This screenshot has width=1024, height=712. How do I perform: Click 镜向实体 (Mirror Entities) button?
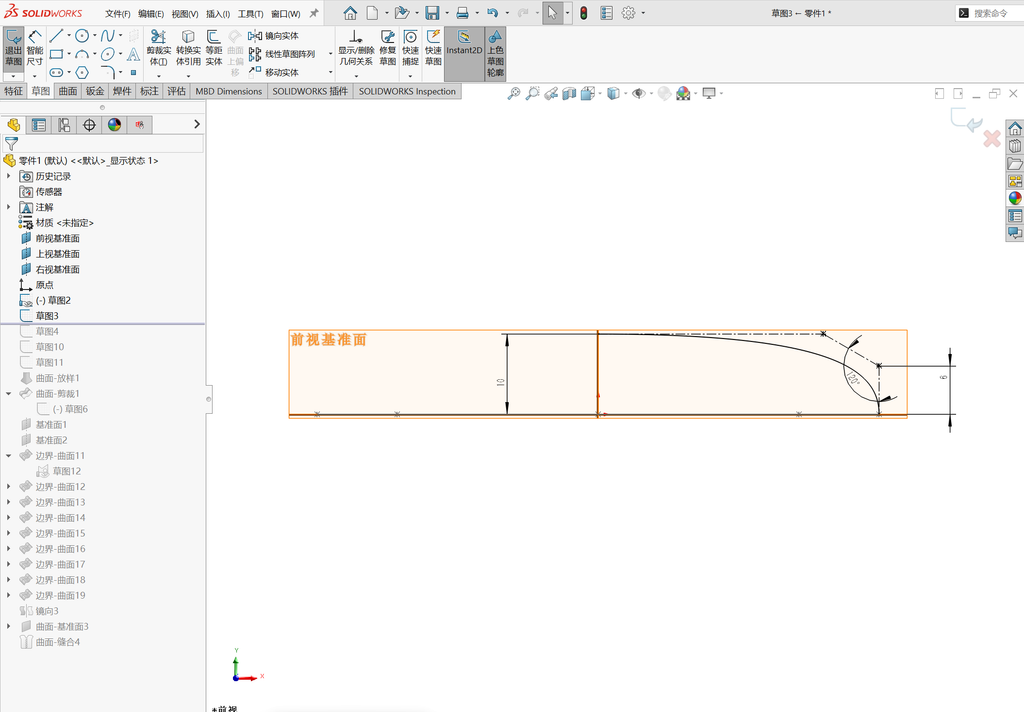(274, 36)
